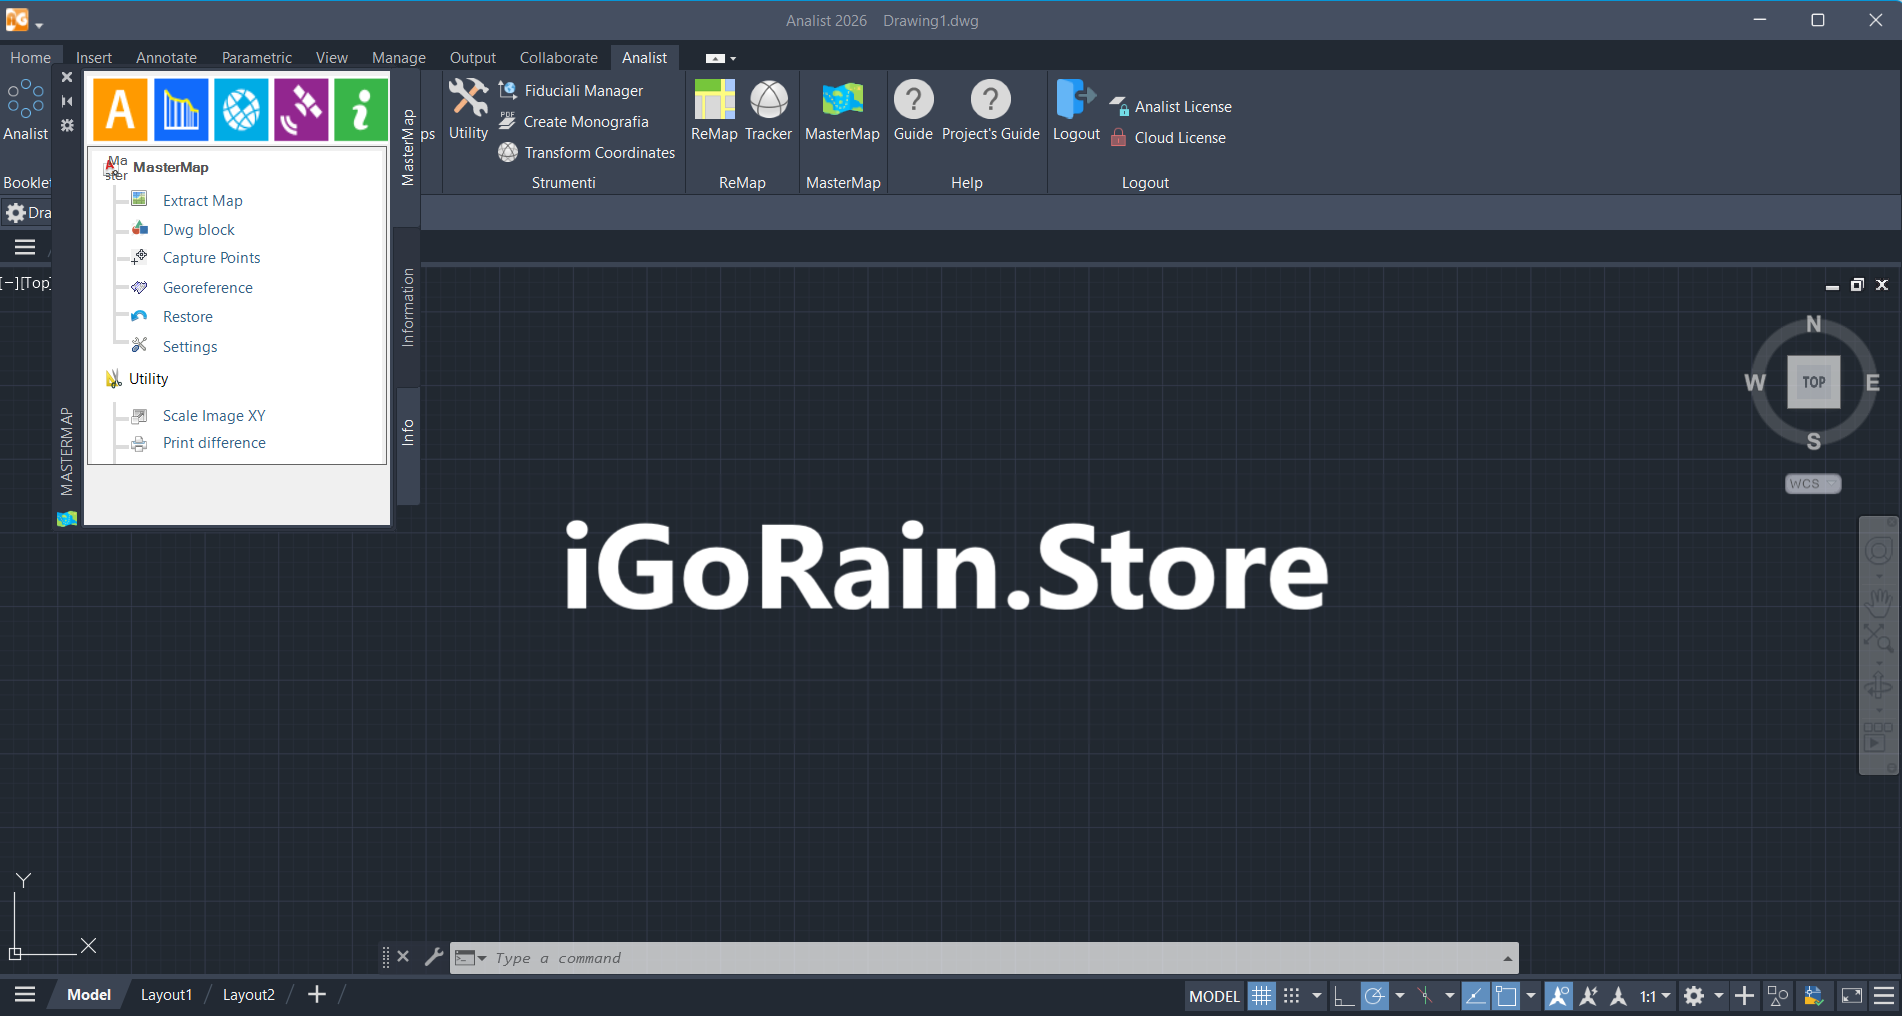Click the TOP face of ViewCube
1902x1016 pixels.
pos(1813,382)
